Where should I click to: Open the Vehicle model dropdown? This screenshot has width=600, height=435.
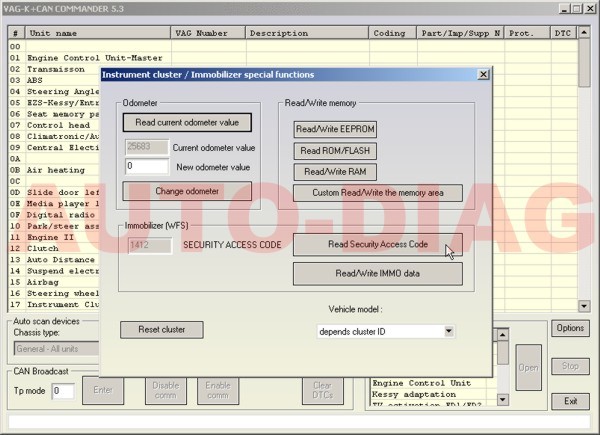(x=449, y=331)
